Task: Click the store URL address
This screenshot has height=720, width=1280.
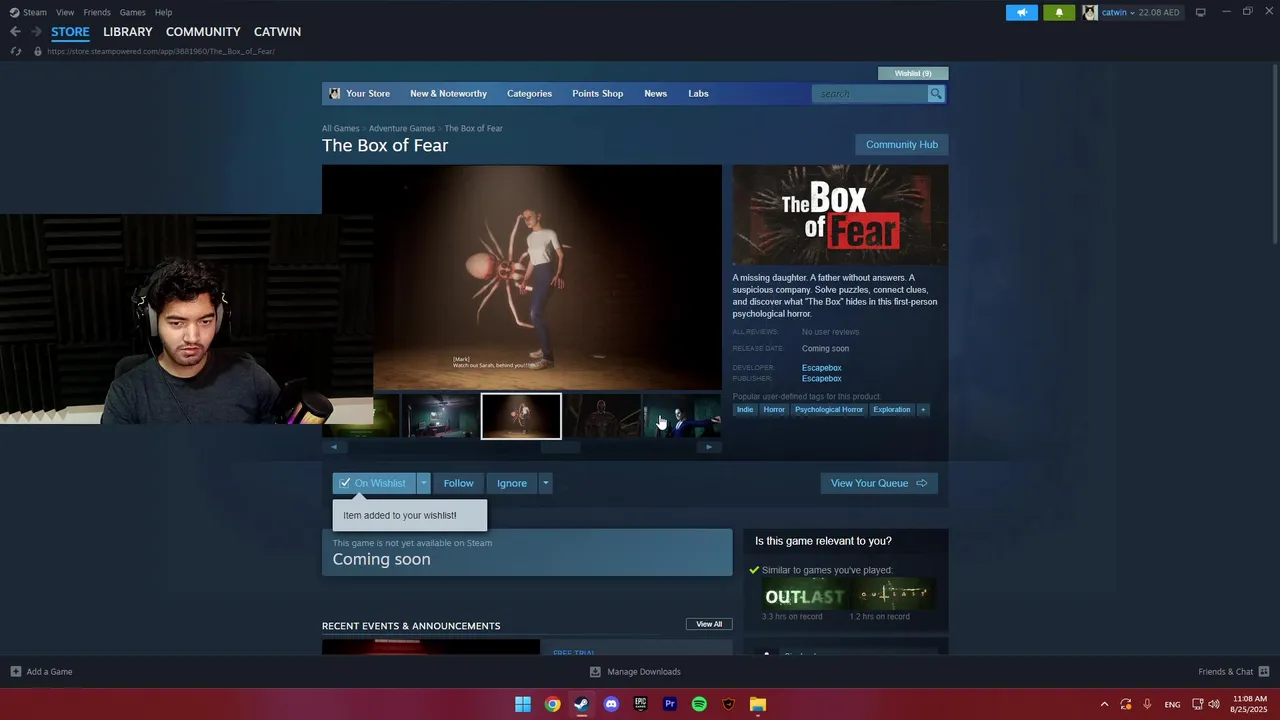Action: coord(161,51)
